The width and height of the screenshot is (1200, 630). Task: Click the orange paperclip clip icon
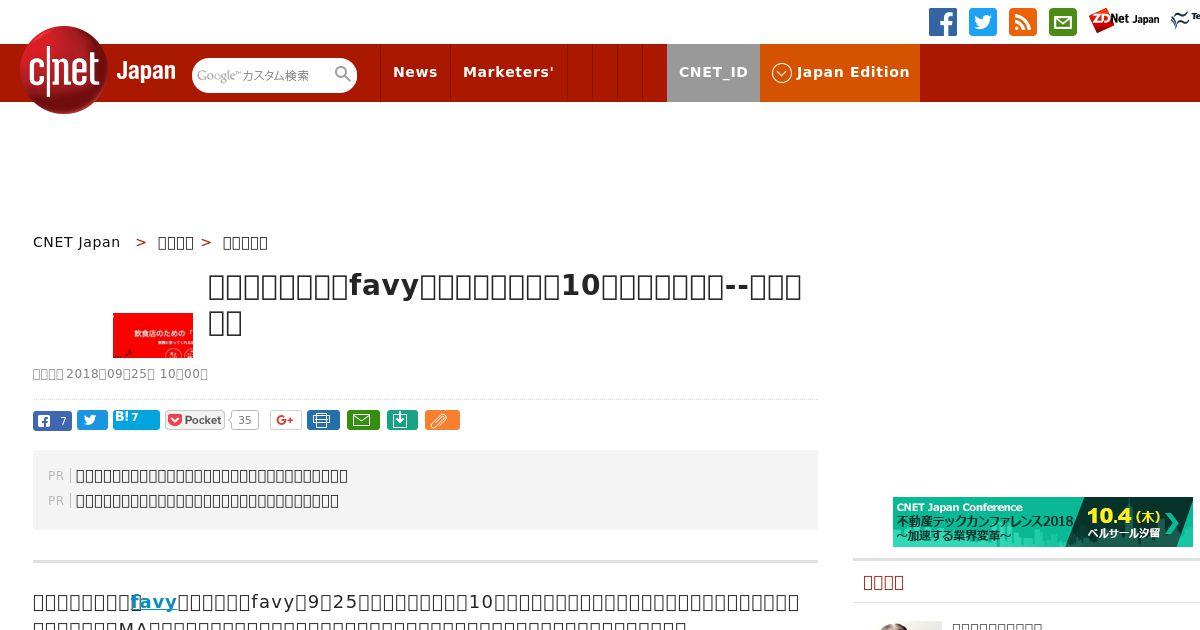point(442,420)
